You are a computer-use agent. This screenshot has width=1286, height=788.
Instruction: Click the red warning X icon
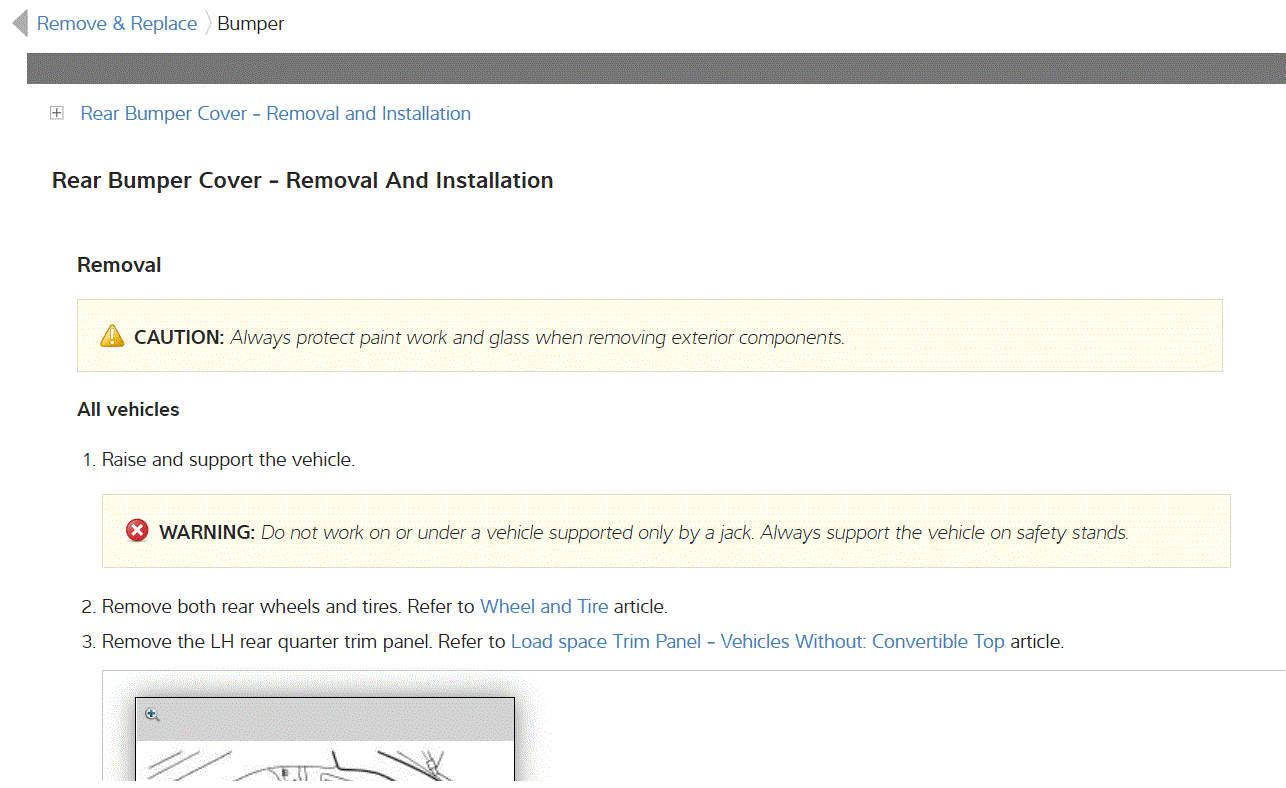(x=137, y=531)
